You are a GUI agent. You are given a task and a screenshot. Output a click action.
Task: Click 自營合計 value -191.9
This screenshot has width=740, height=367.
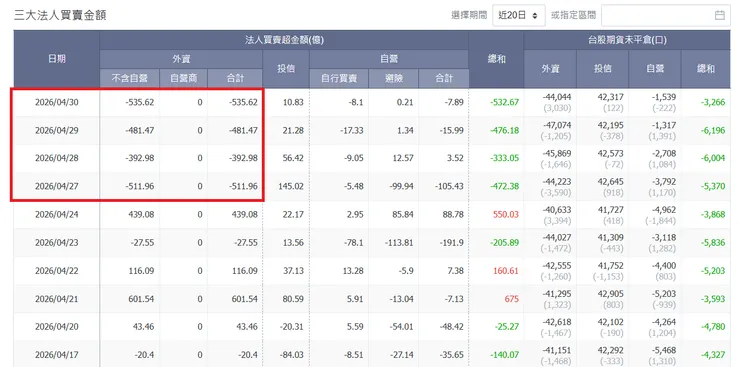(x=451, y=242)
